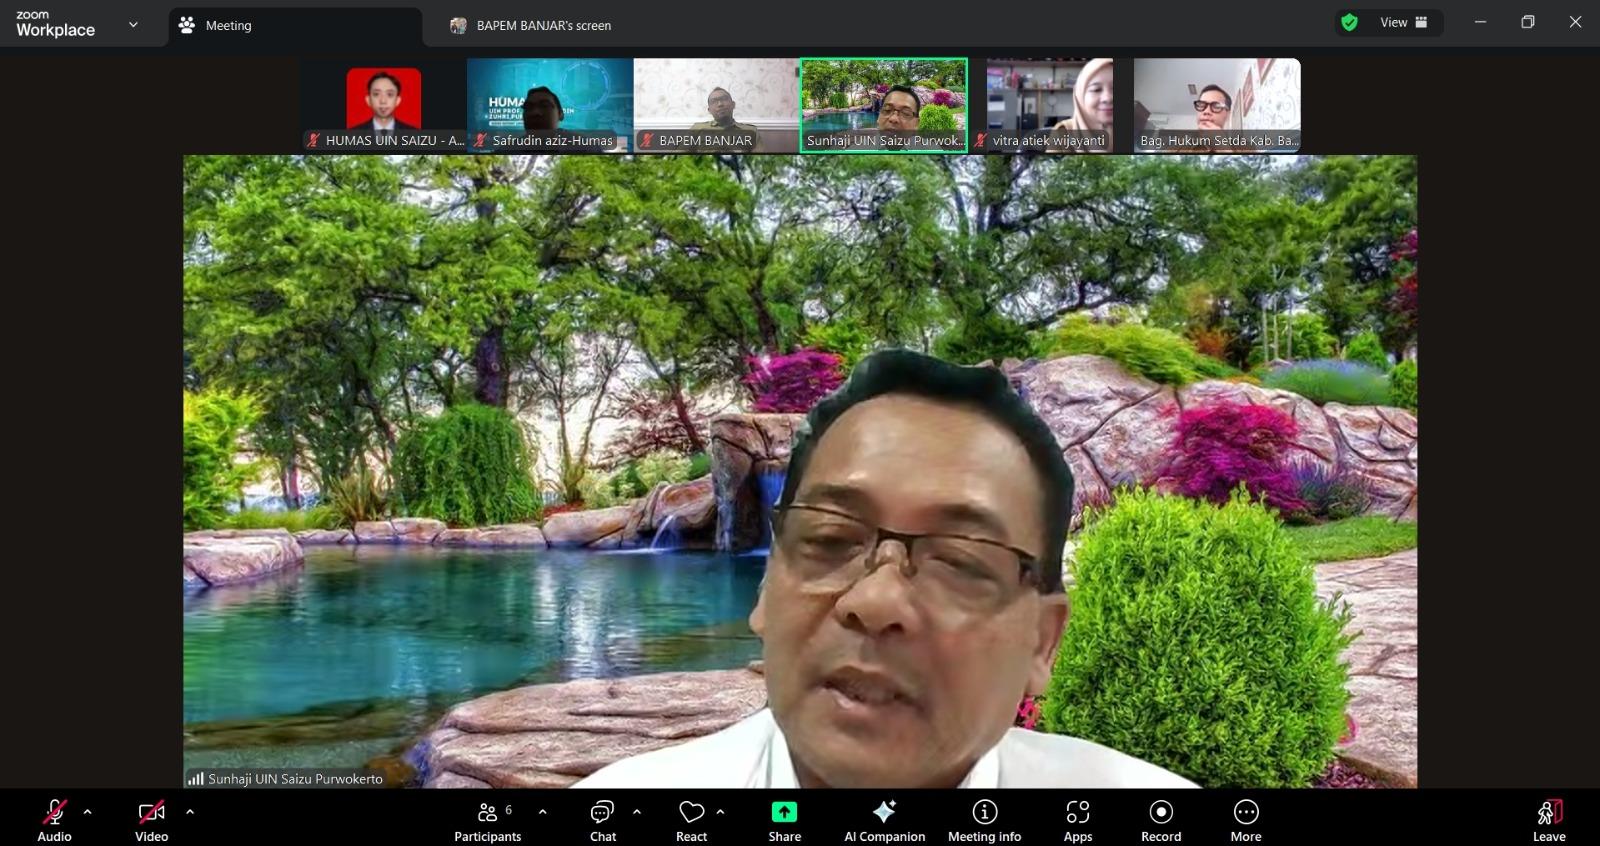
Task: Unmute the microphone via Audio
Action: (x=54, y=819)
